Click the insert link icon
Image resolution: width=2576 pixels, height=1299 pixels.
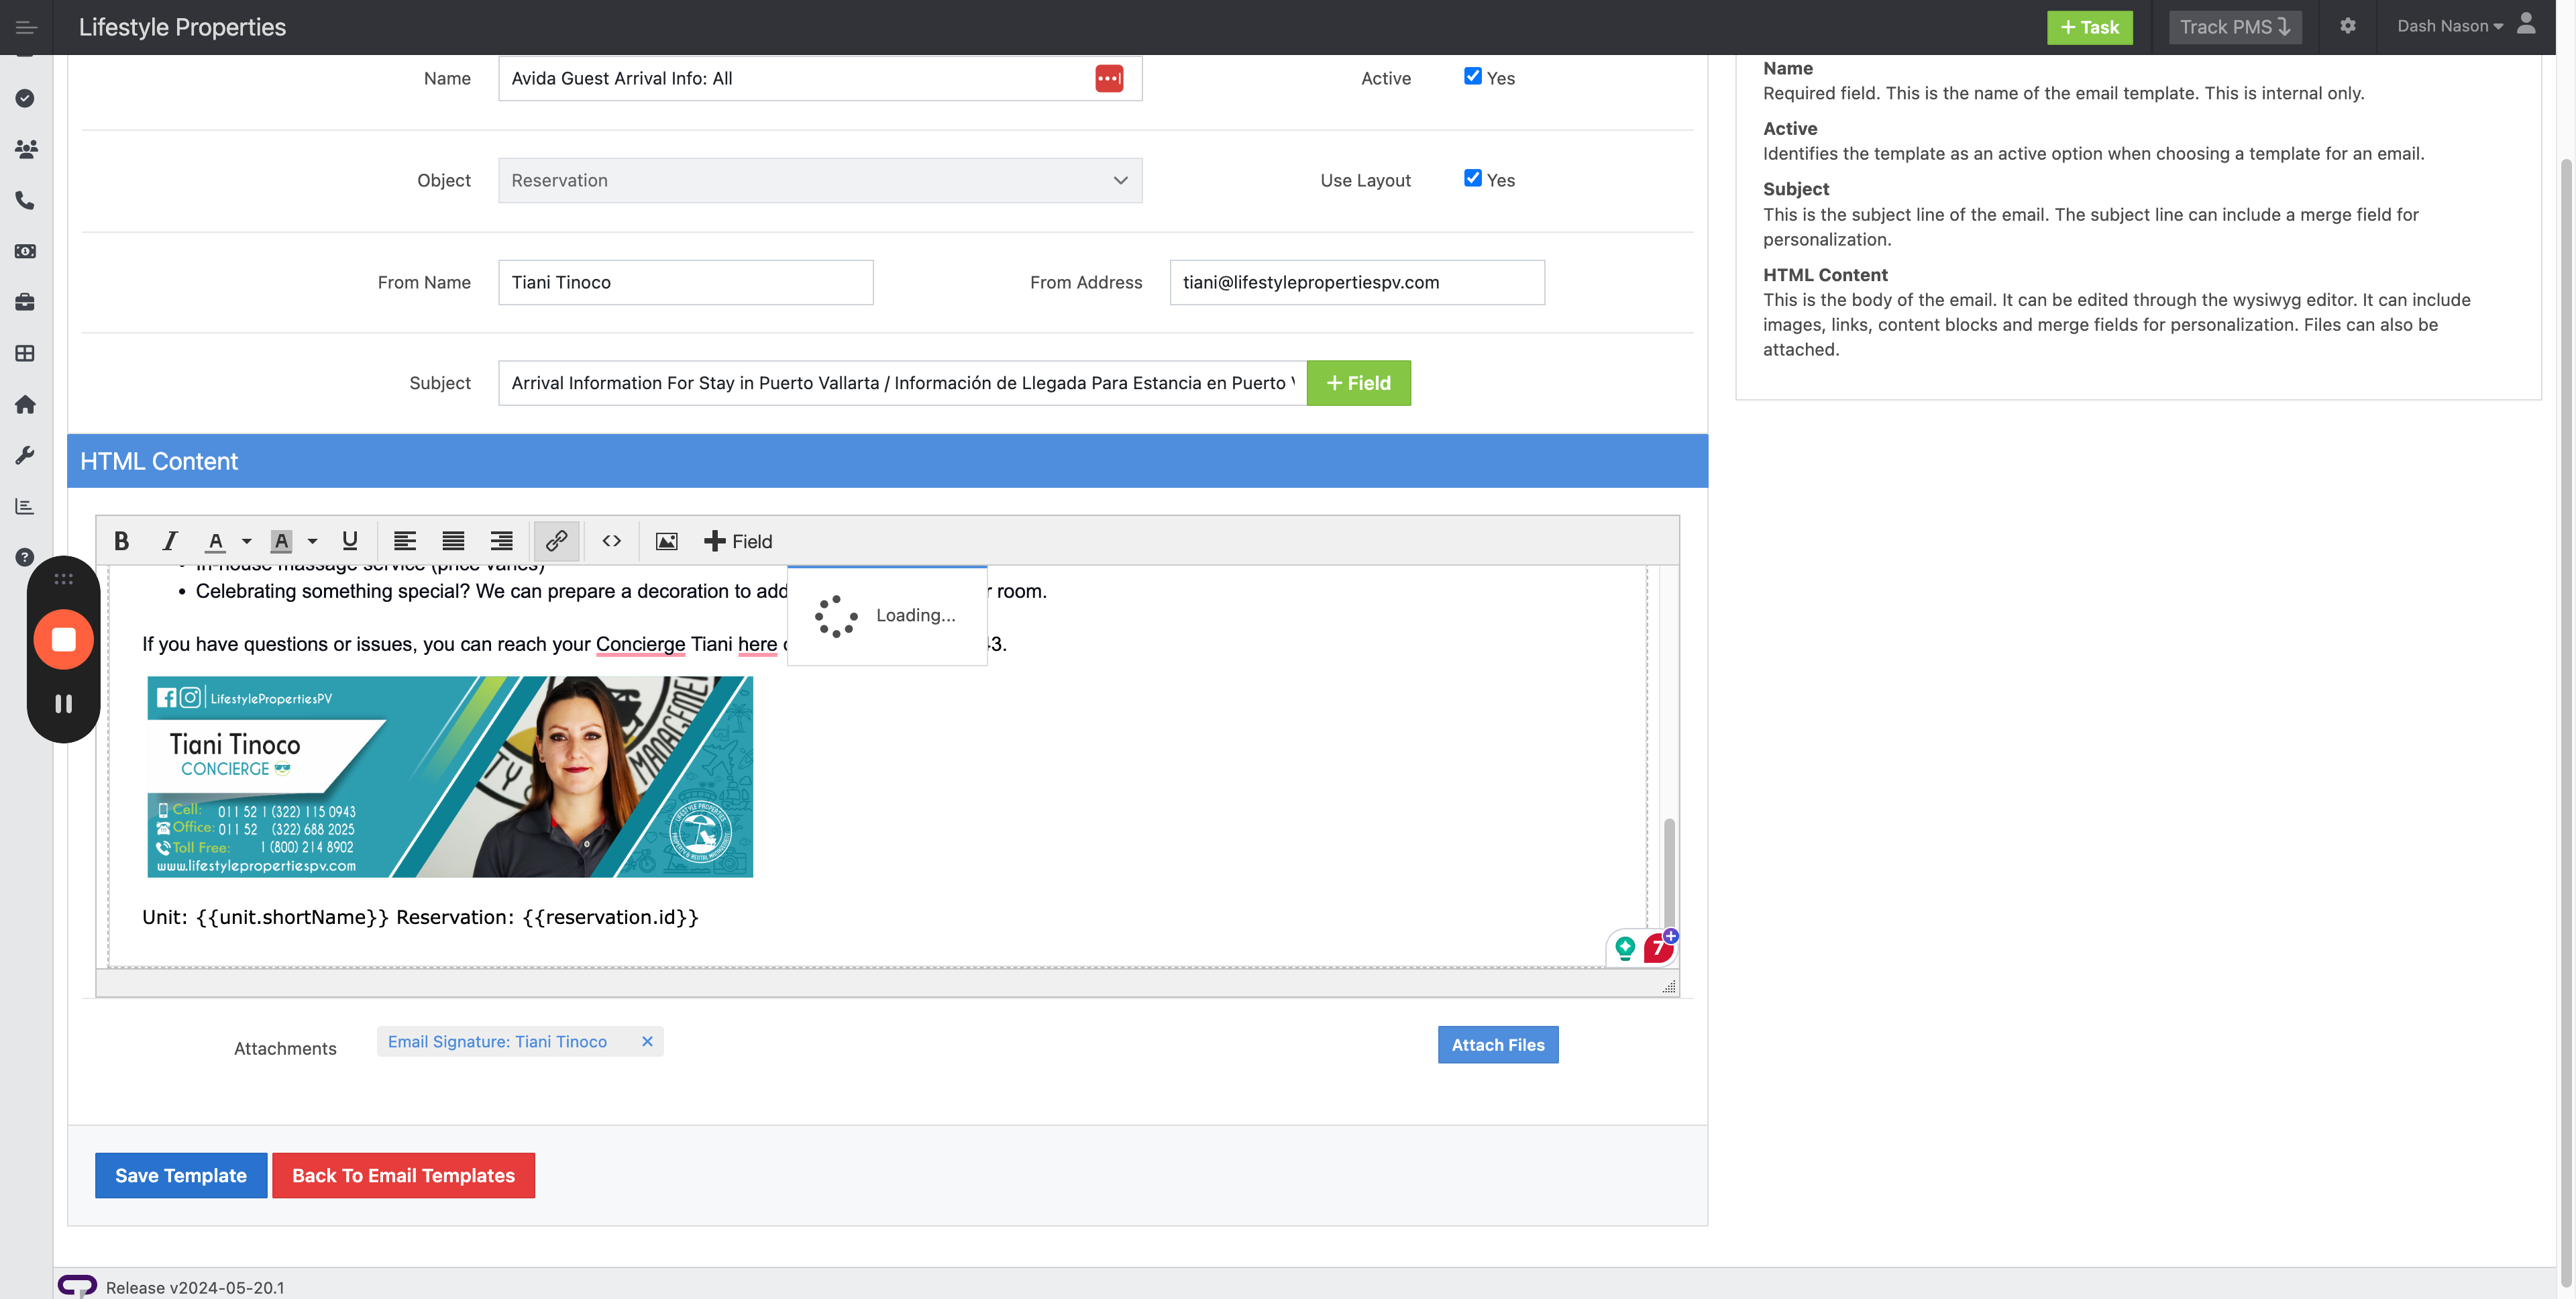pyautogui.click(x=556, y=541)
